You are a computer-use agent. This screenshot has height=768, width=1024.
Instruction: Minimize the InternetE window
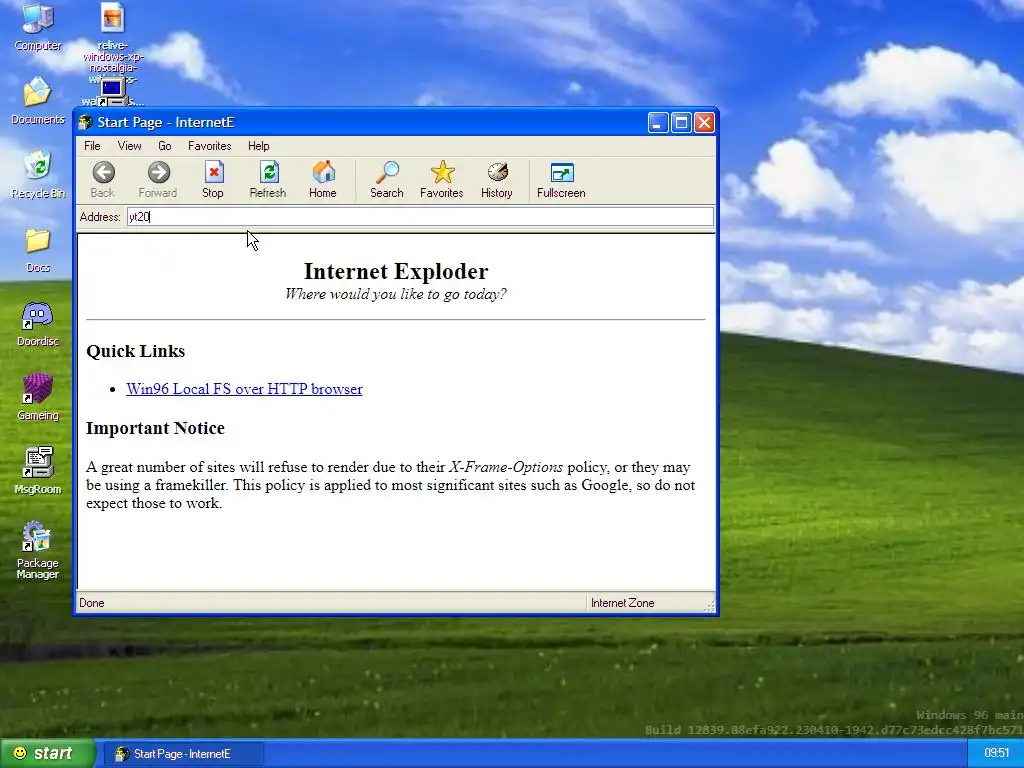coord(658,123)
